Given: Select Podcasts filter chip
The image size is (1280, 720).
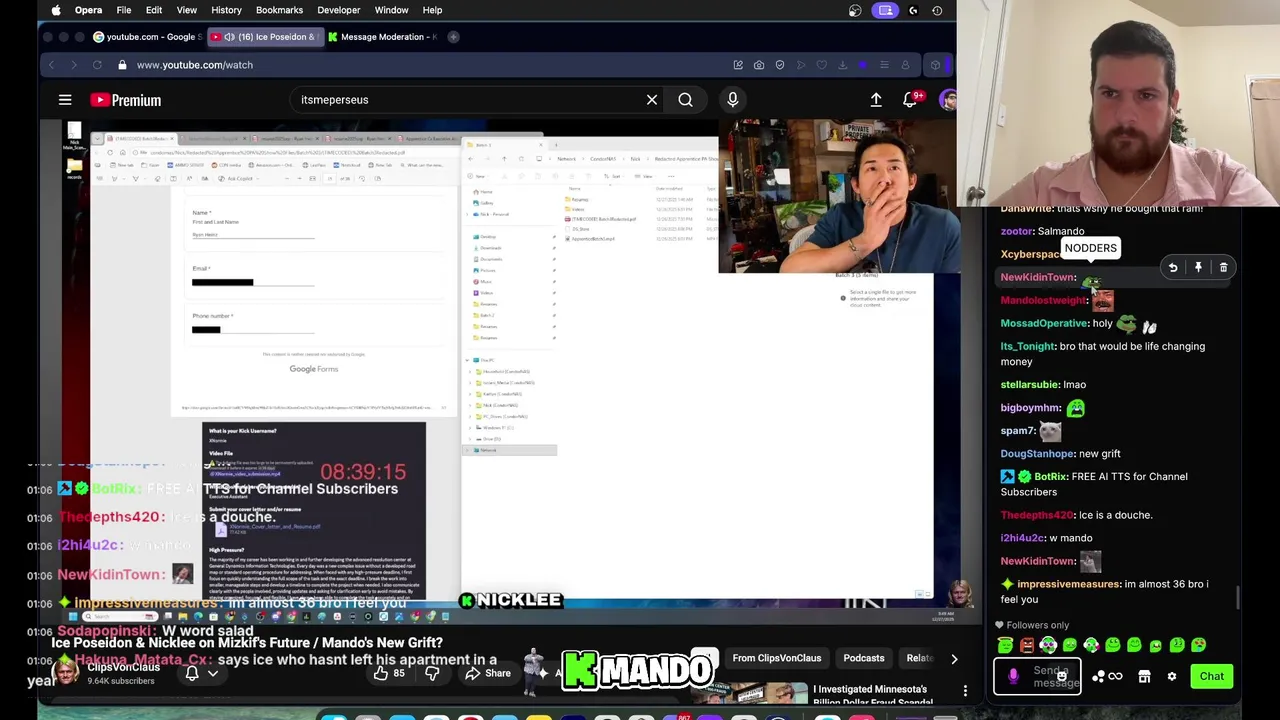Looking at the screenshot, I should 863,658.
